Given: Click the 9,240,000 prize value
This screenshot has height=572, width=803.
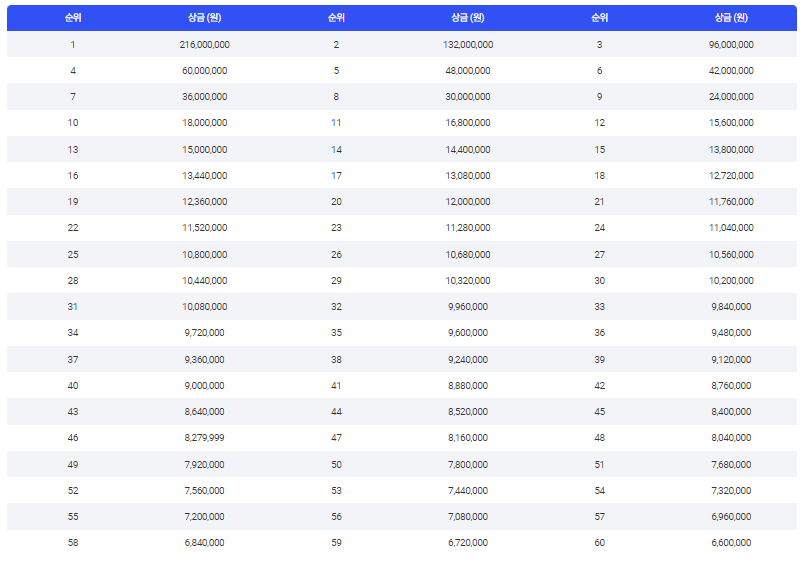Looking at the screenshot, I should tap(468, 359).
